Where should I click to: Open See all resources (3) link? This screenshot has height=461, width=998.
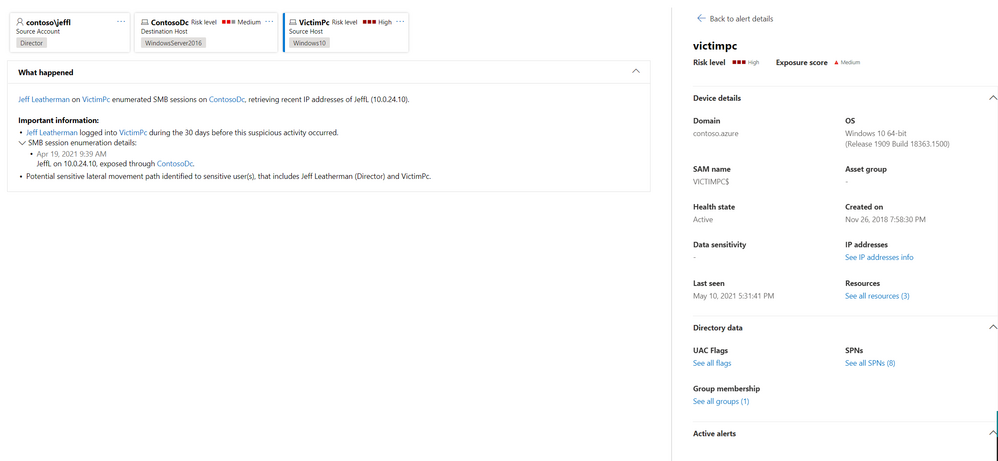click(x=877, y=296)
